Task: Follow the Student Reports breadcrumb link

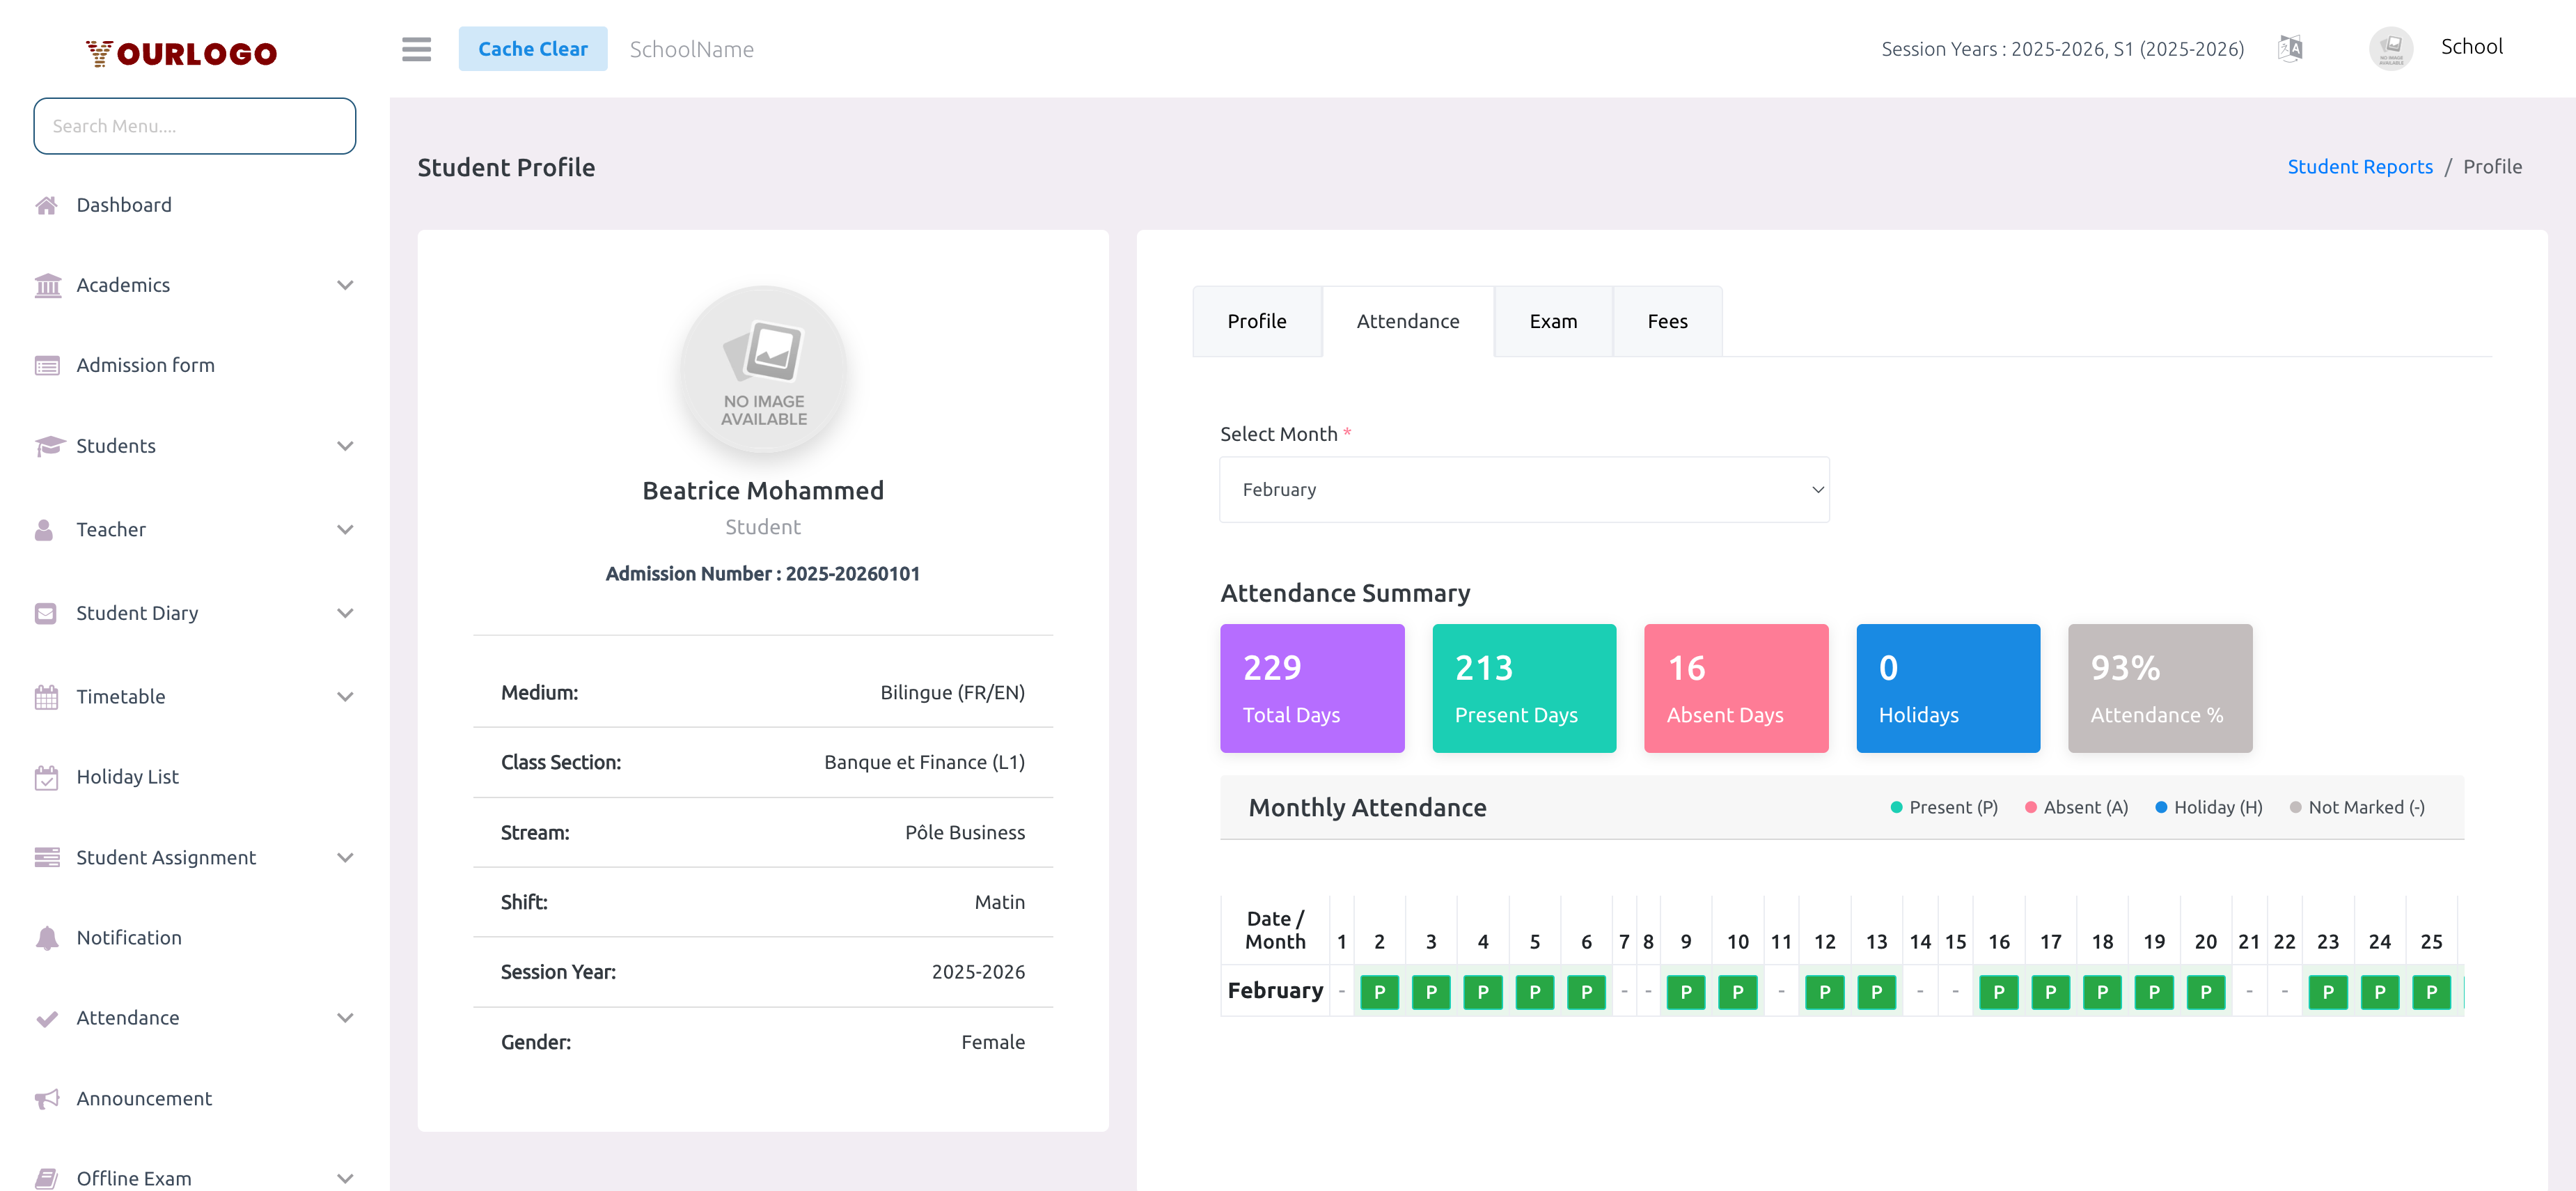Action: 2359,167
